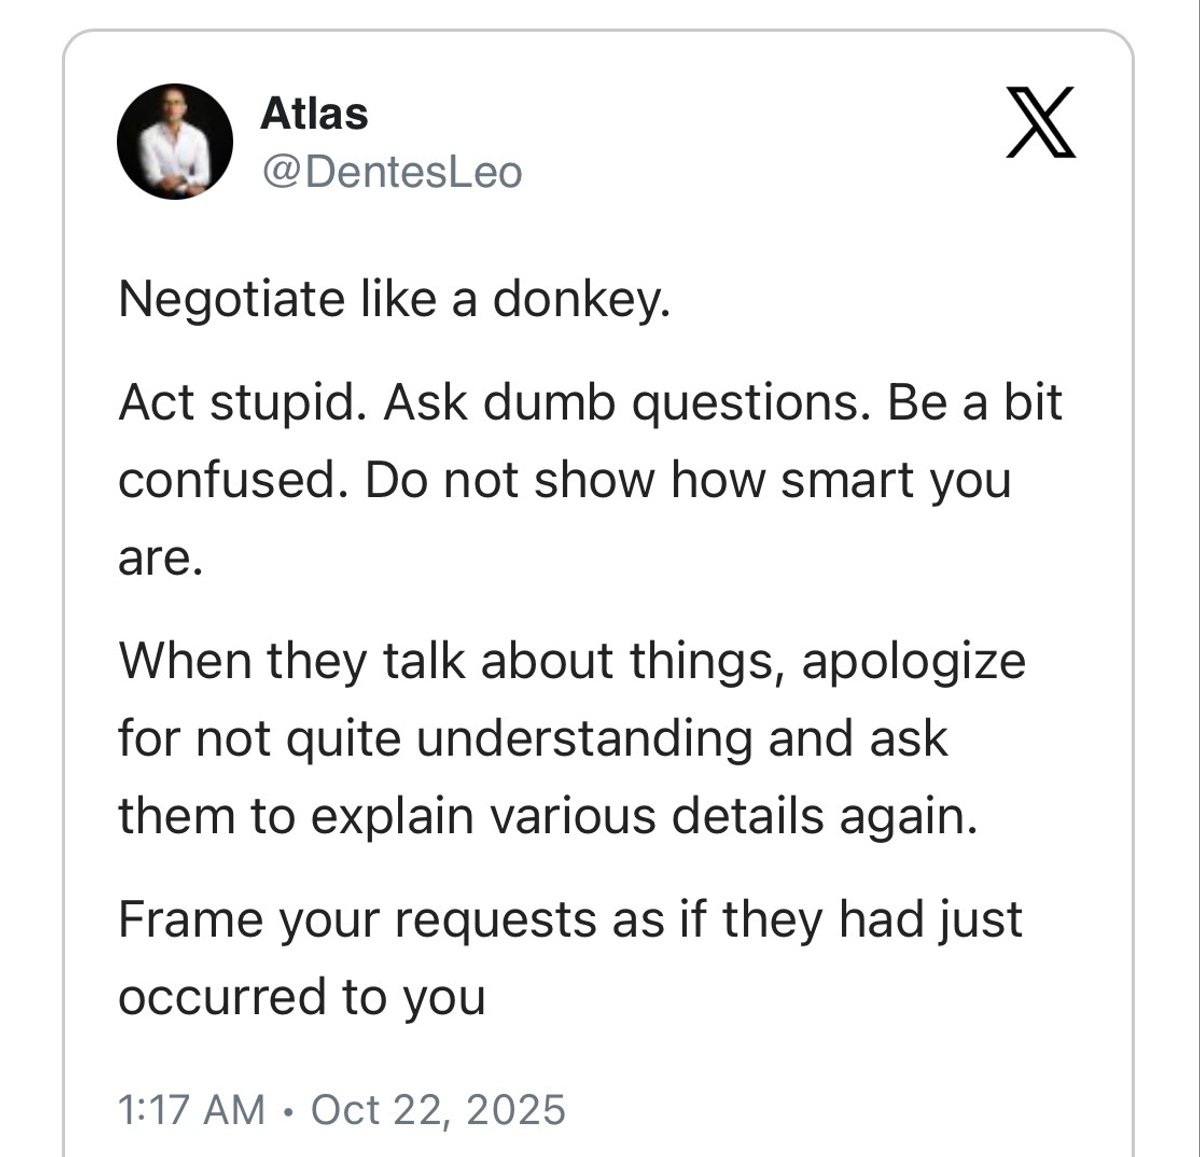
Task: Click the final line "occurred to you"
Action: point(302,997)
